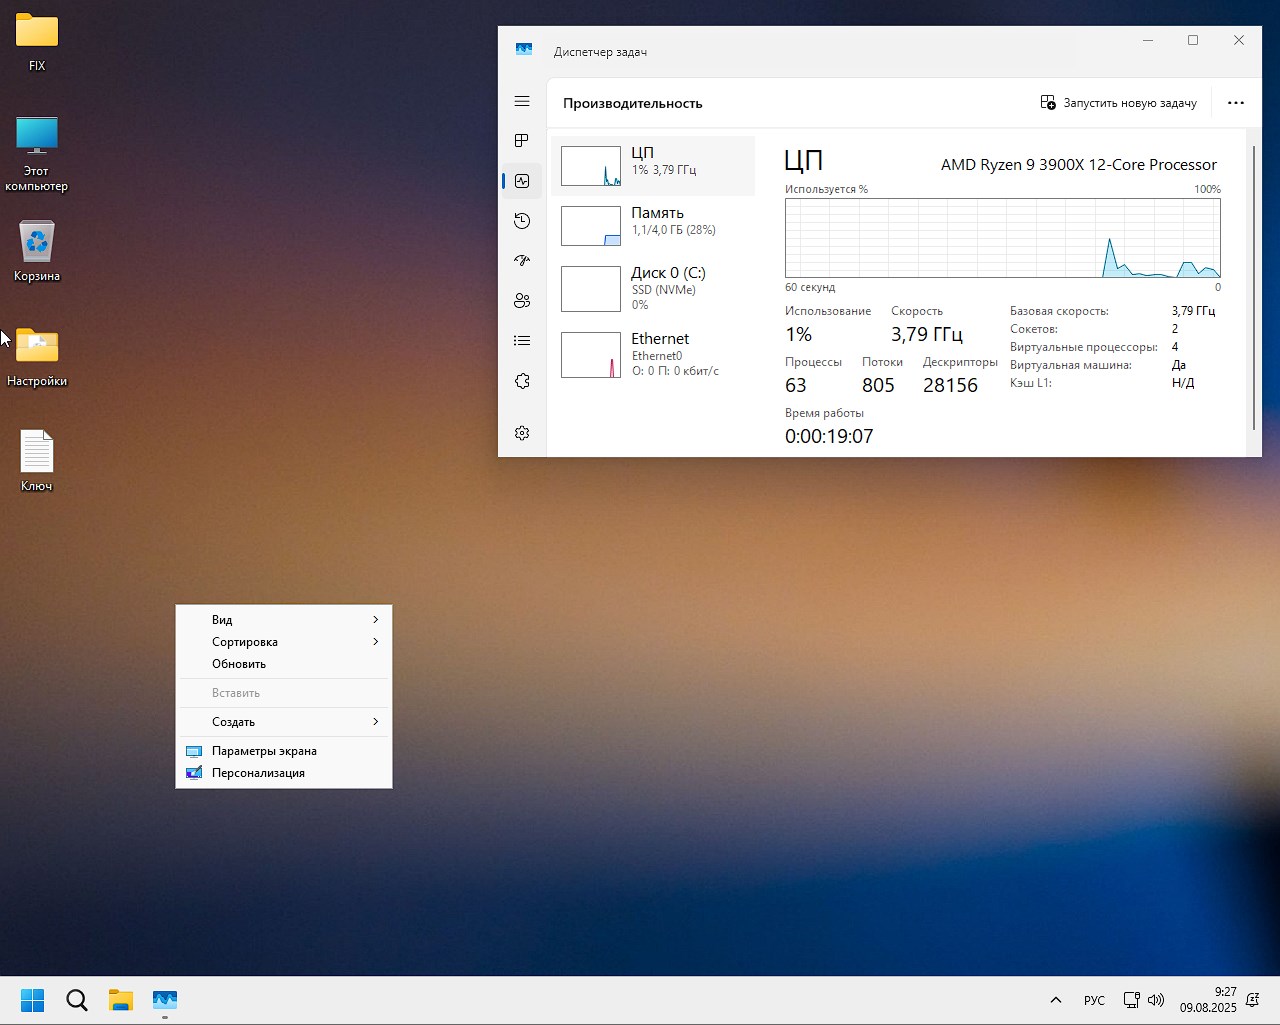Expand the Сортировка submenu
The image size is (1280, 1025).
tap(284, 642)
